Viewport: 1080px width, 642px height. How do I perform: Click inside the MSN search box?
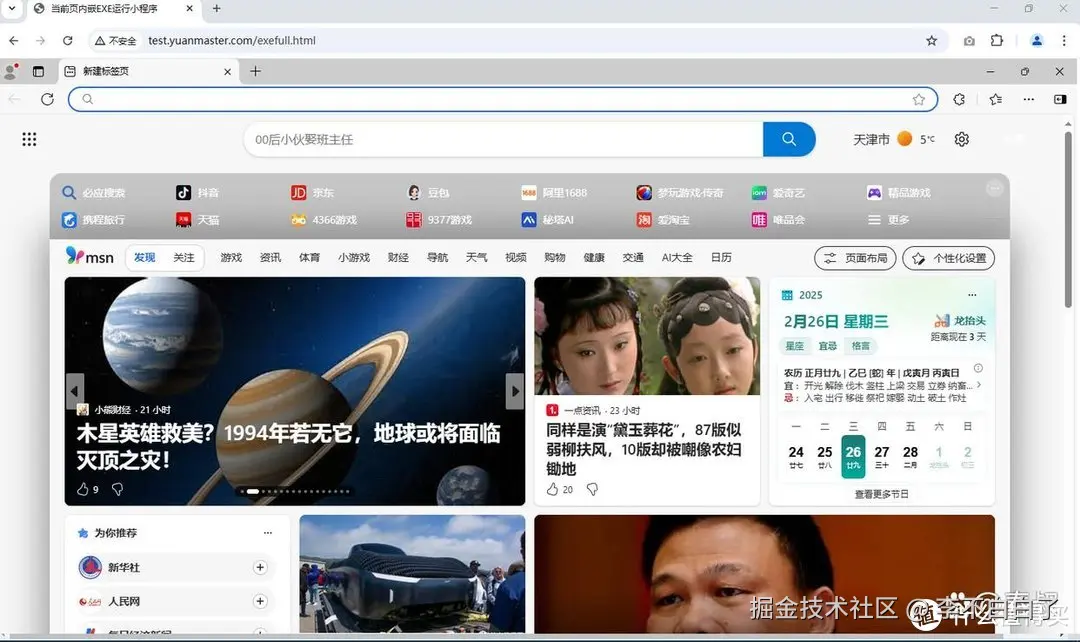click(x=450, y=139)
